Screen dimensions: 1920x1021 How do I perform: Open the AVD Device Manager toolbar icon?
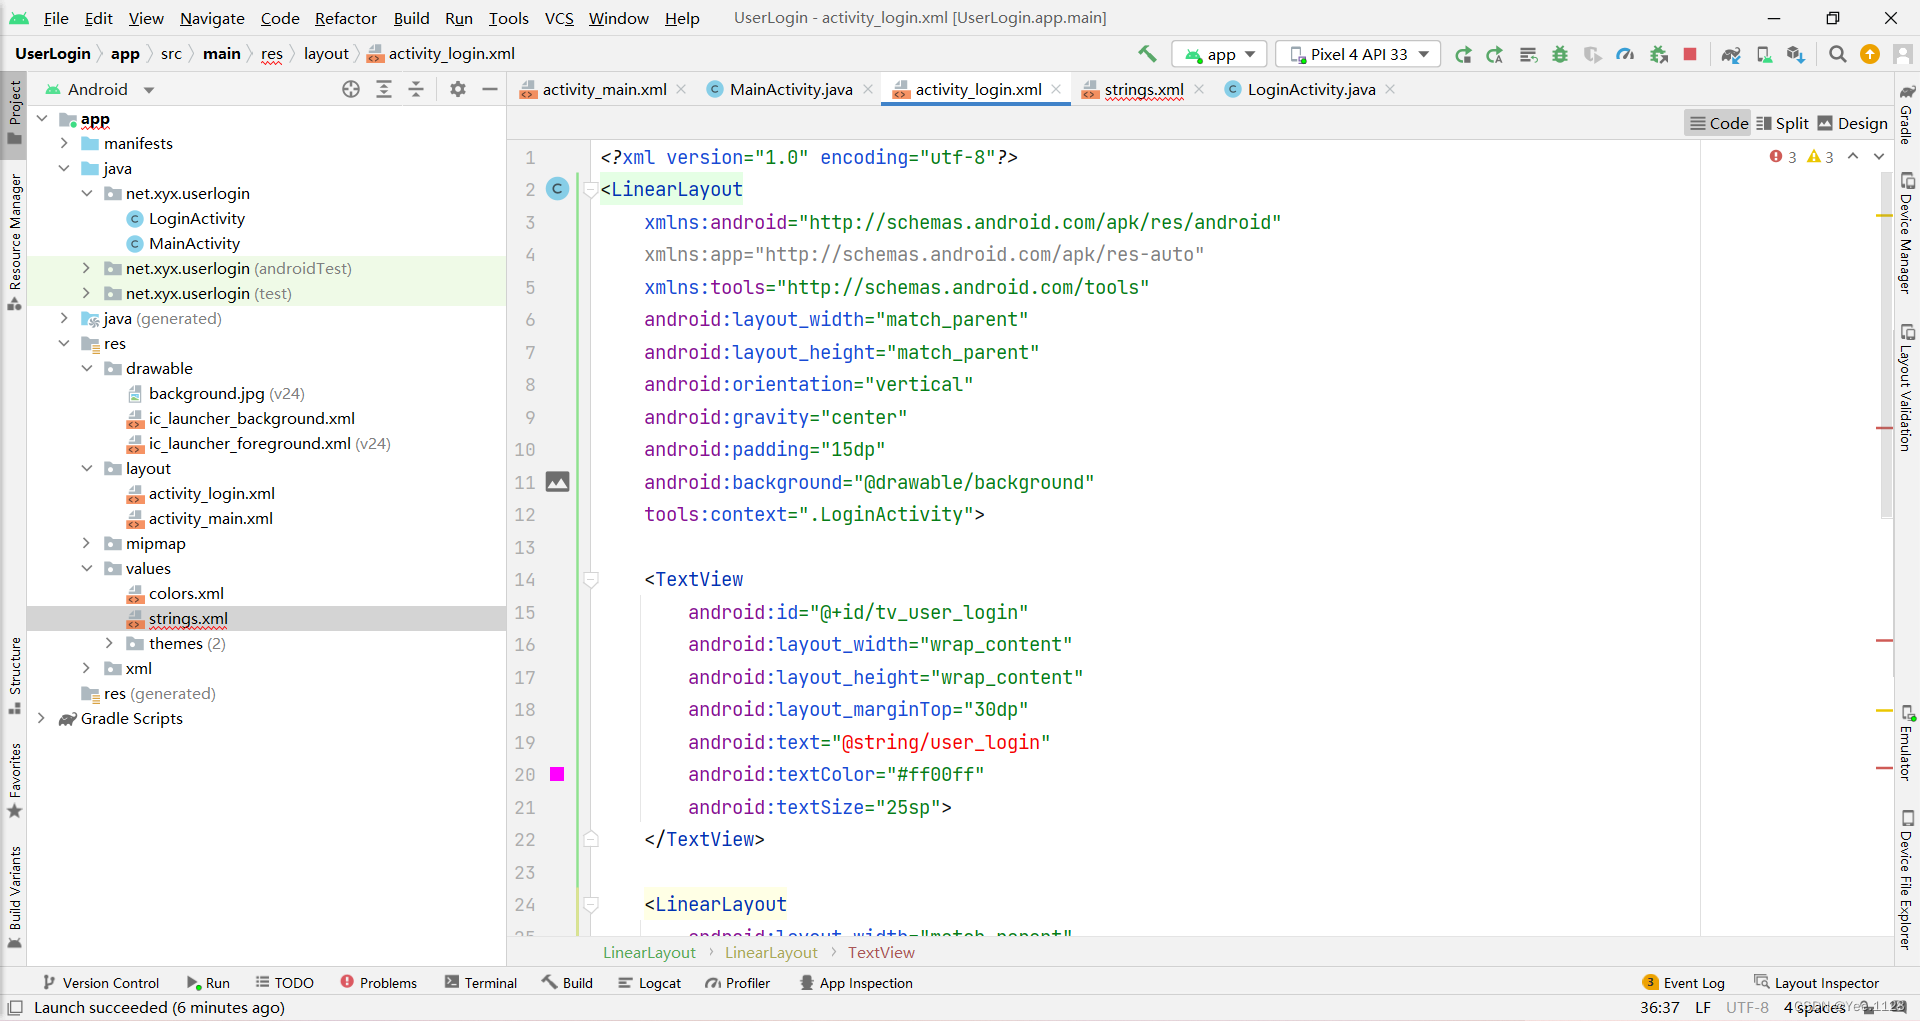coord(1764,54)
